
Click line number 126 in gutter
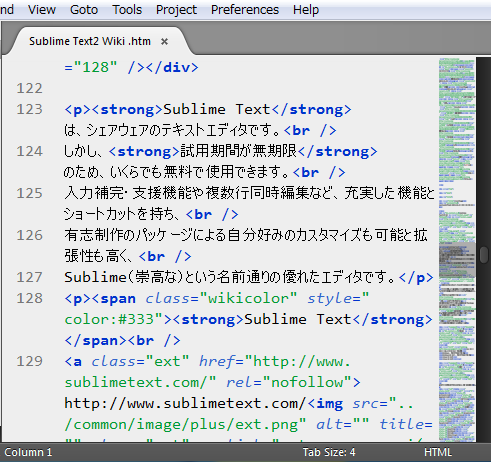click(30, 235)
